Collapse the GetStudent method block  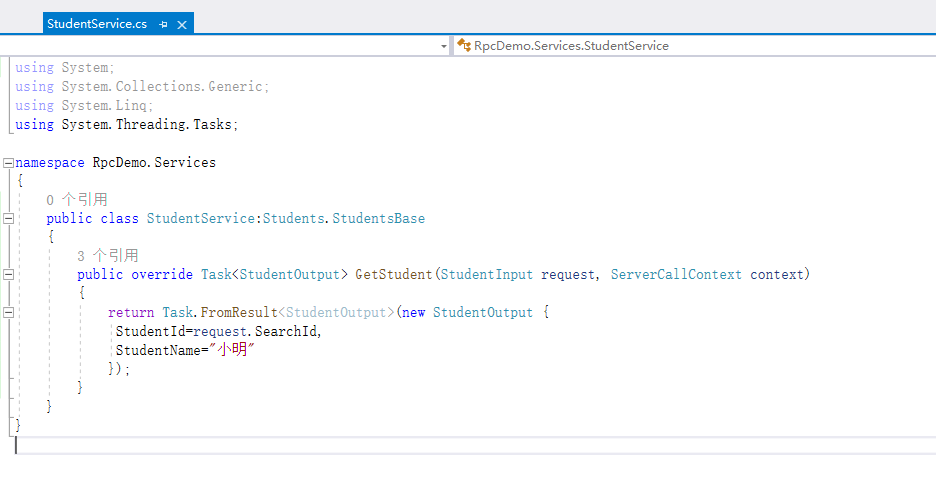click(x=8, y=275)
